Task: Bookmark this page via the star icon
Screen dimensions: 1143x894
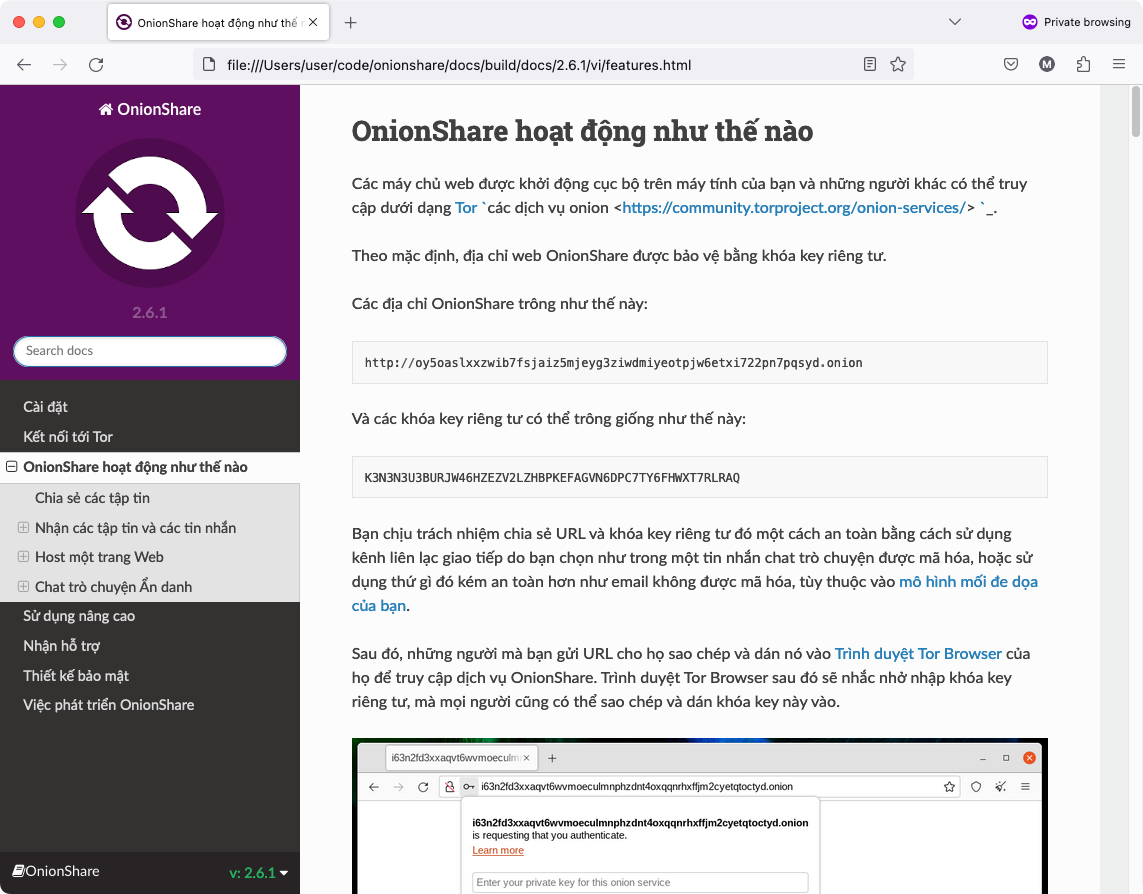Action: (898, 63)
